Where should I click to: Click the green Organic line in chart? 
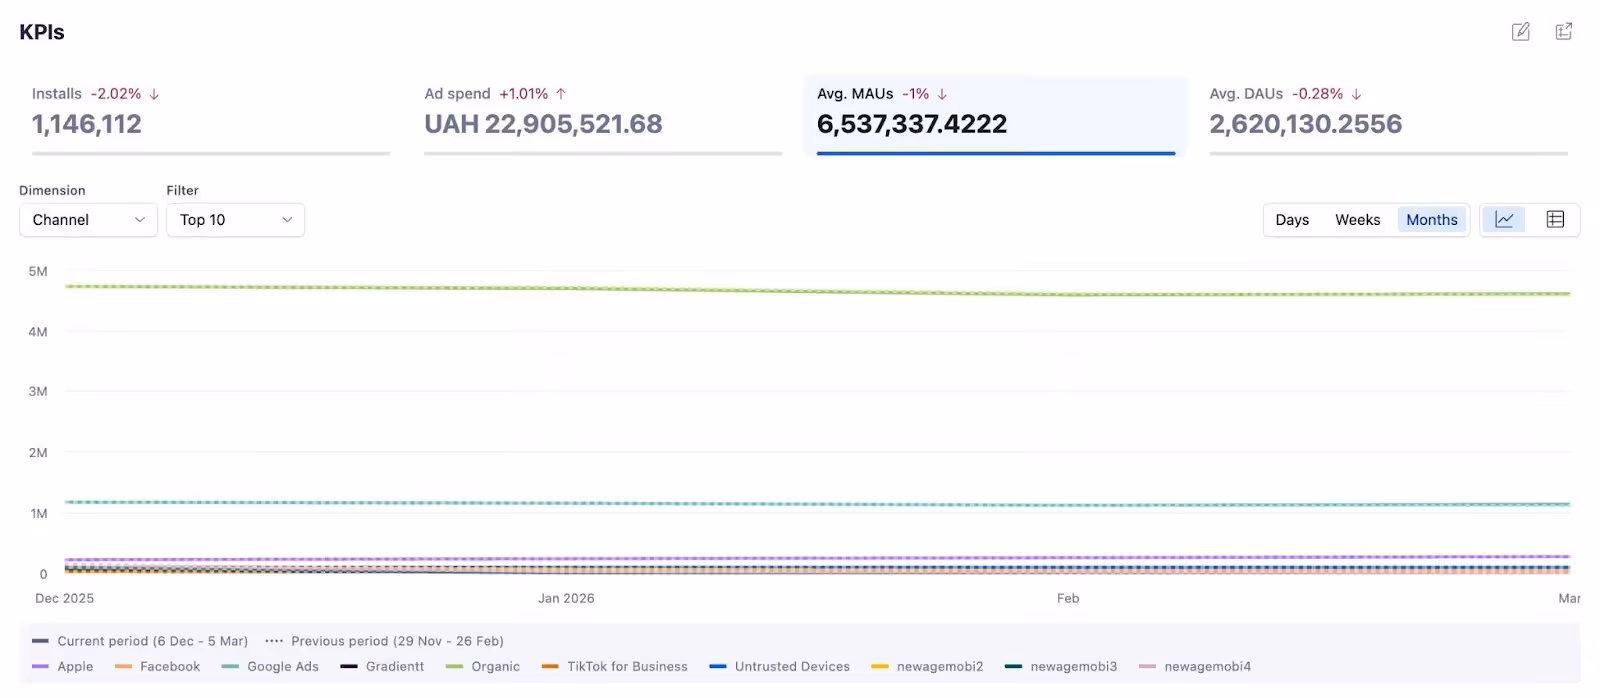point(817,291)
